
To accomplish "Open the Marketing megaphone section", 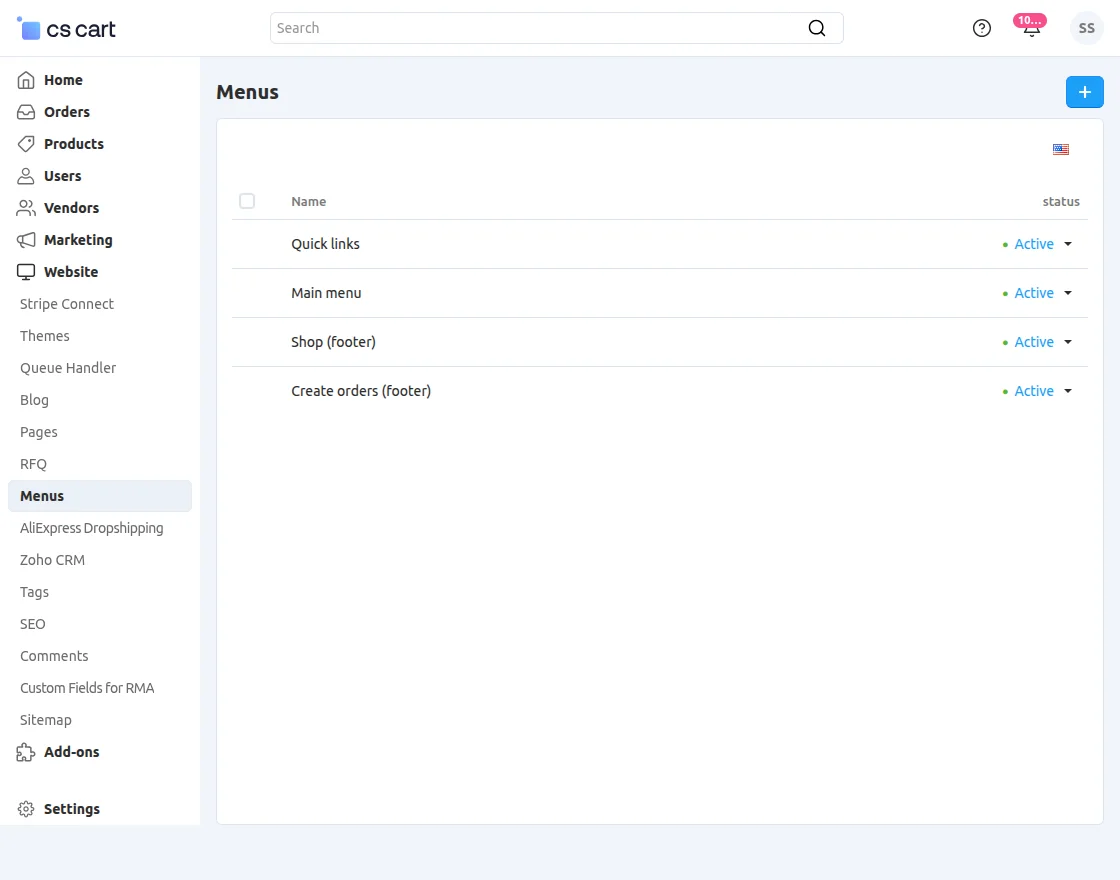I will pos(25,239).
